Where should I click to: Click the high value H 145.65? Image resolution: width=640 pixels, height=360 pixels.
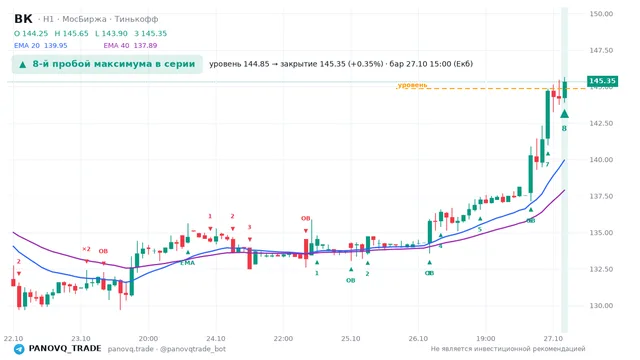(71, 33)
